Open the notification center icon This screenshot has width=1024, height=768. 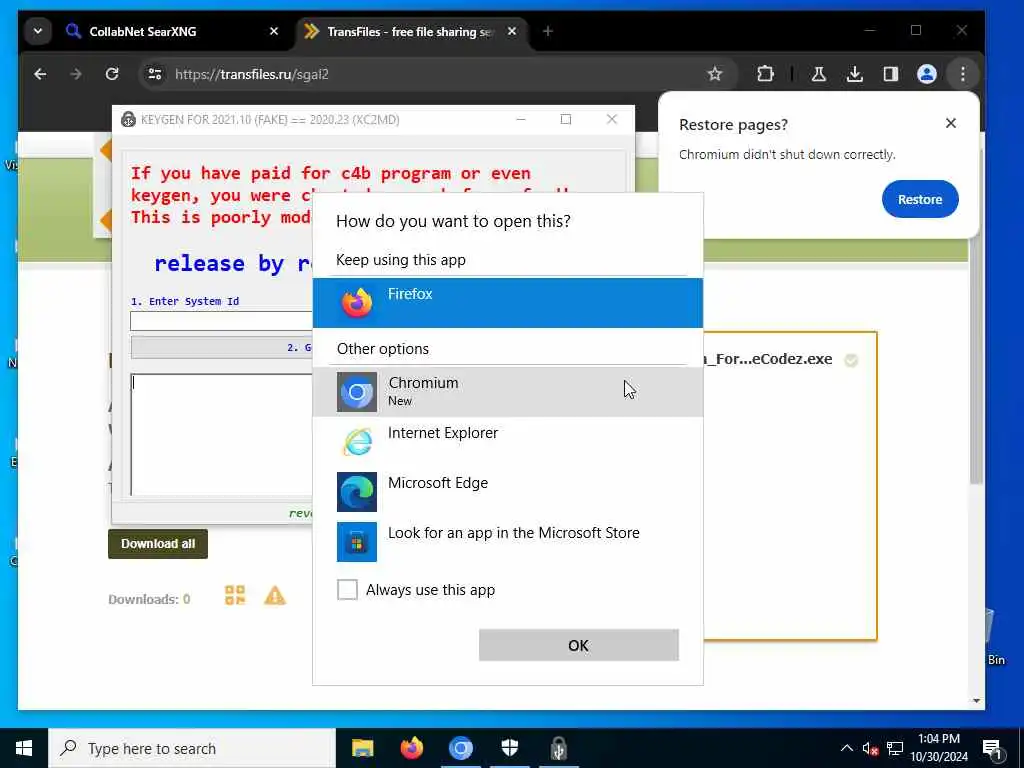click(993, 748)
